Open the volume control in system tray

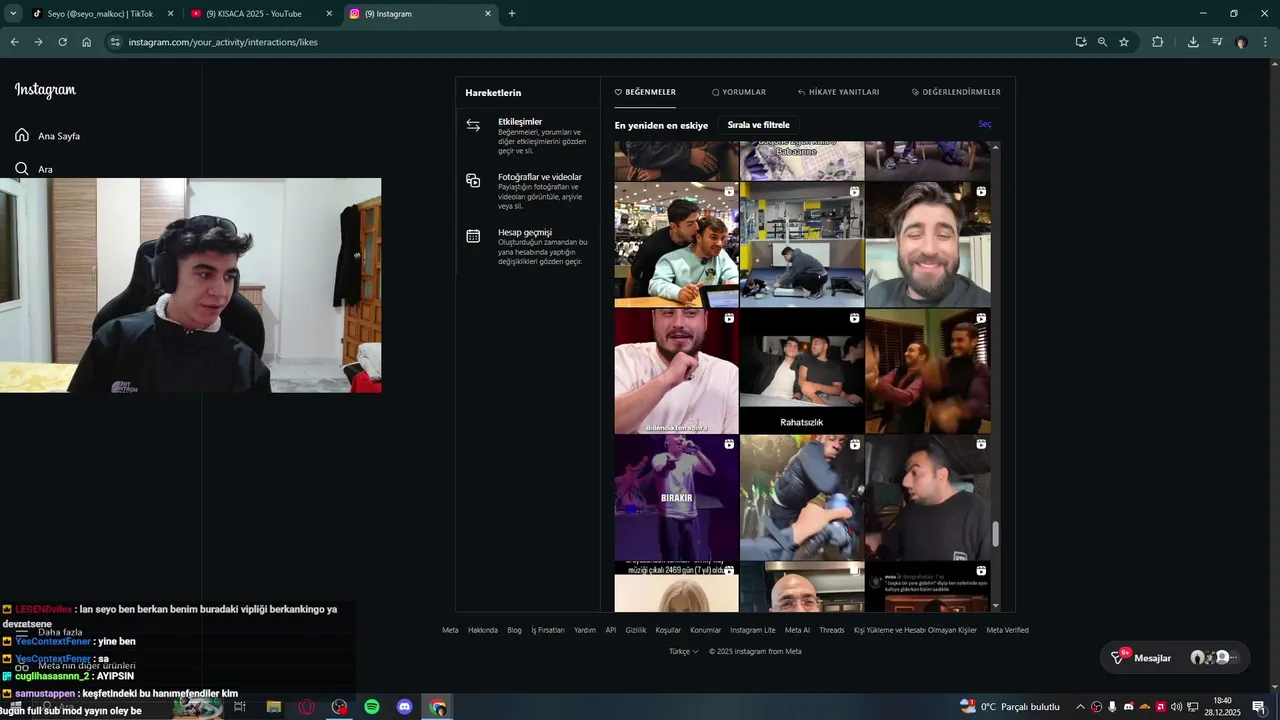pyautogui.click(x=1177, y=707)
